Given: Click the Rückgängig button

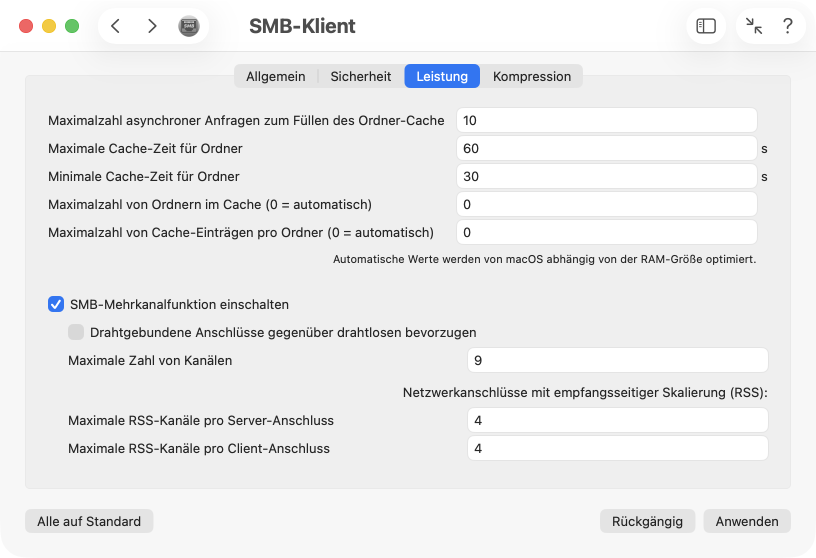Looking at the screenshot, I should [647, 521].
